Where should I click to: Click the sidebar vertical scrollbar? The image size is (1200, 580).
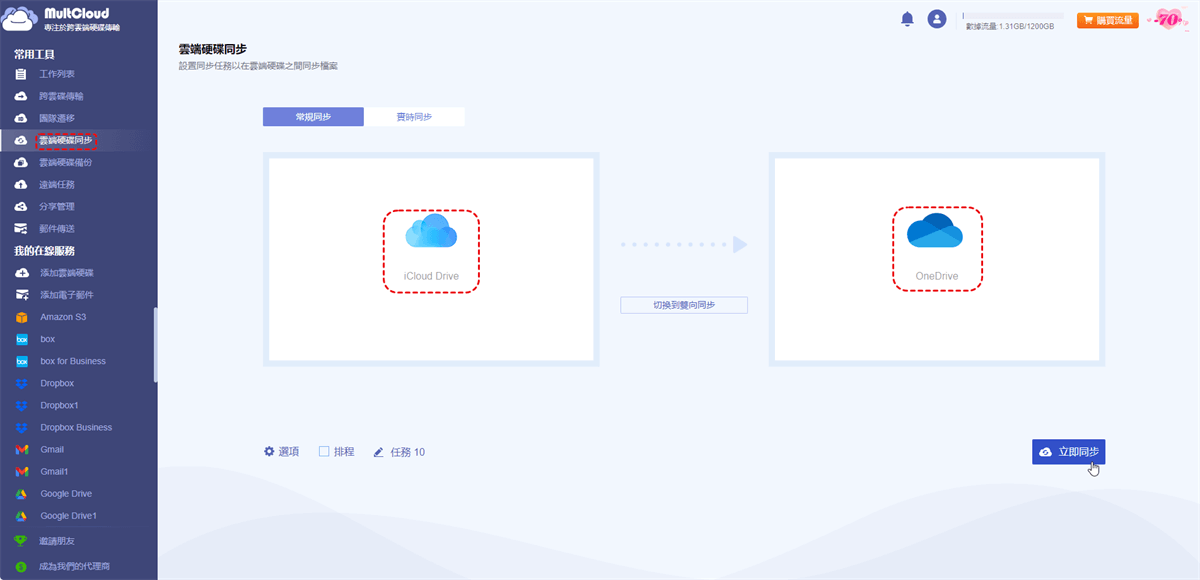point(155,345)
